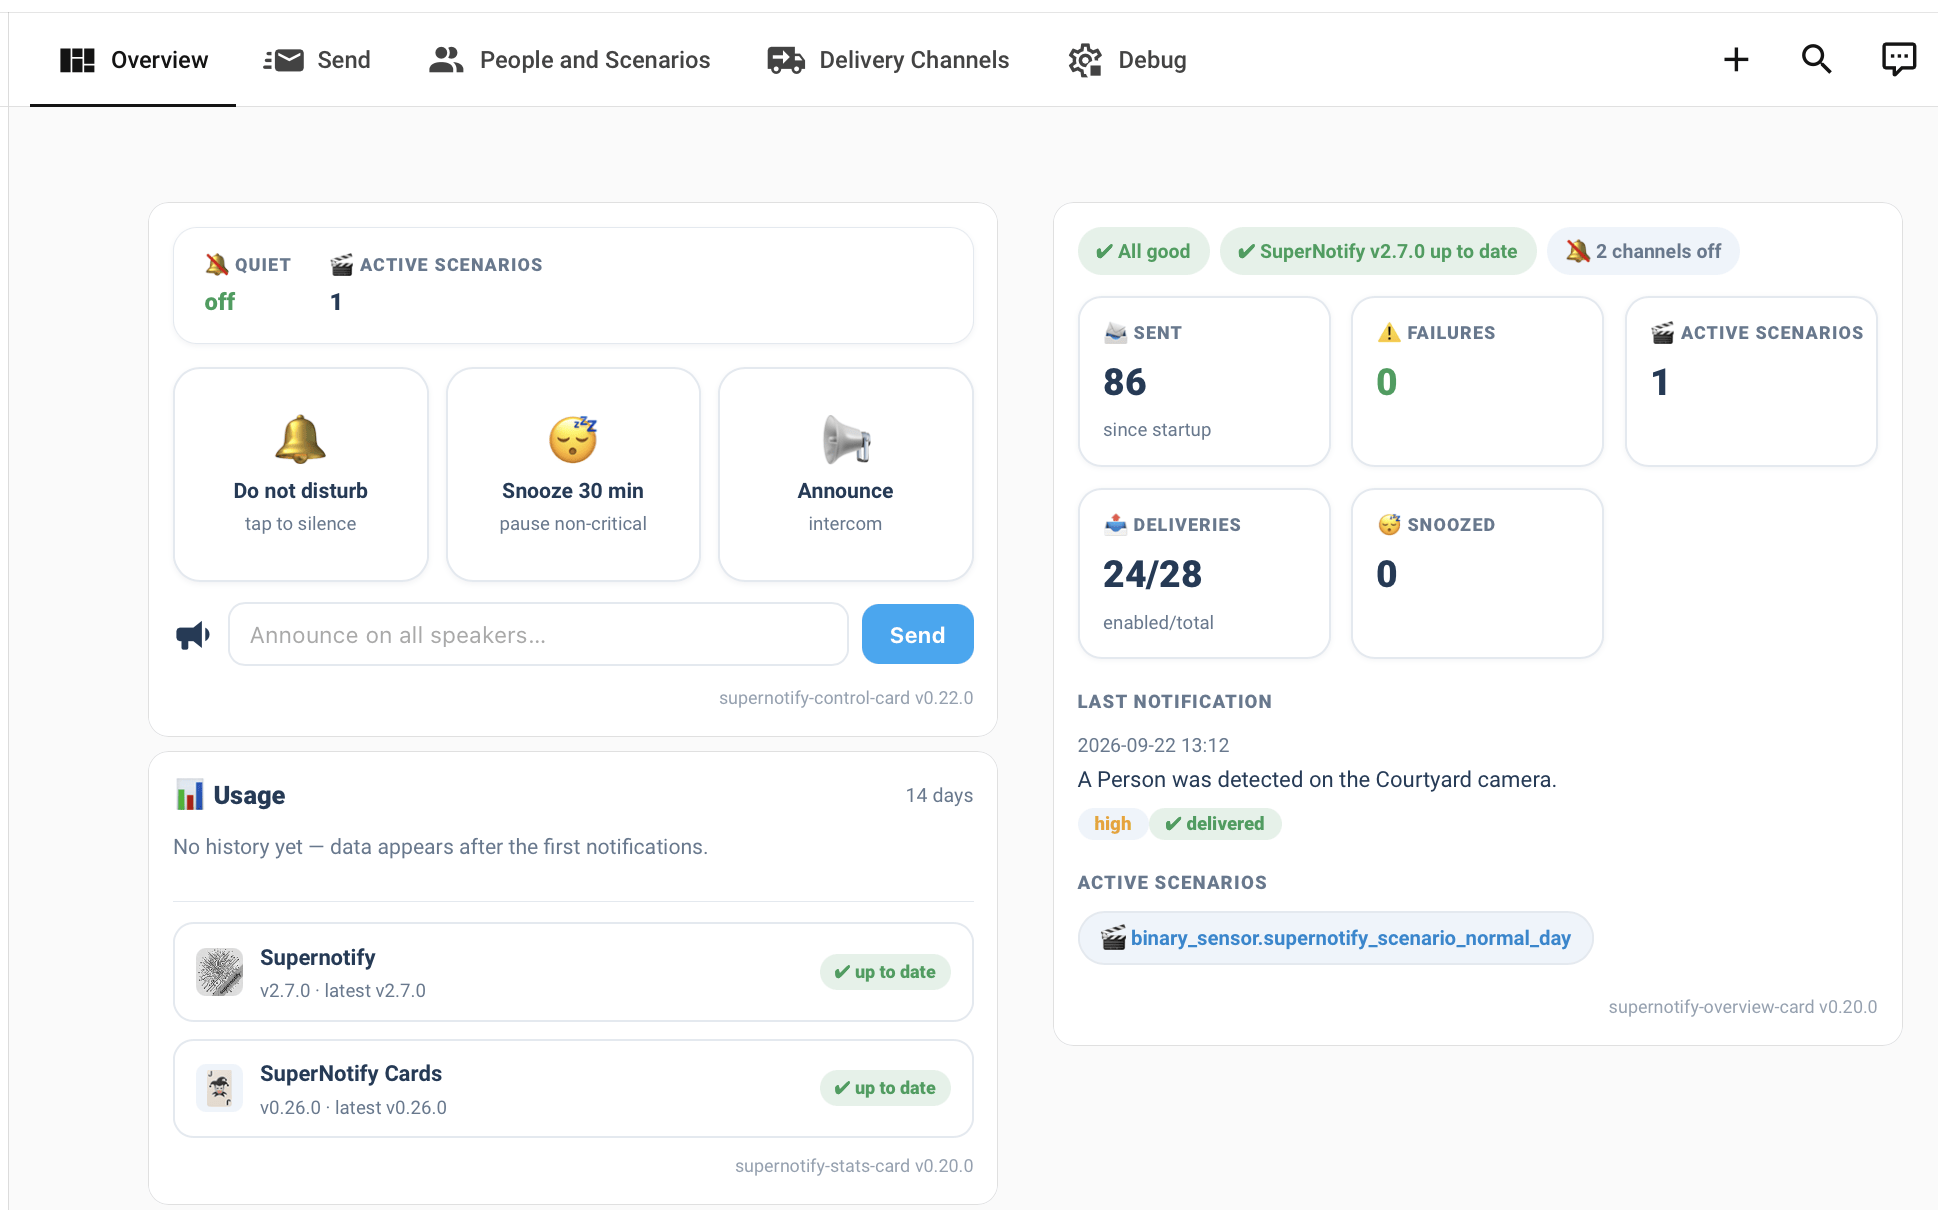Click the 14 days usage range
Image resolution: width=1938 pixels, height=1210 pixels.
[939, 795]
